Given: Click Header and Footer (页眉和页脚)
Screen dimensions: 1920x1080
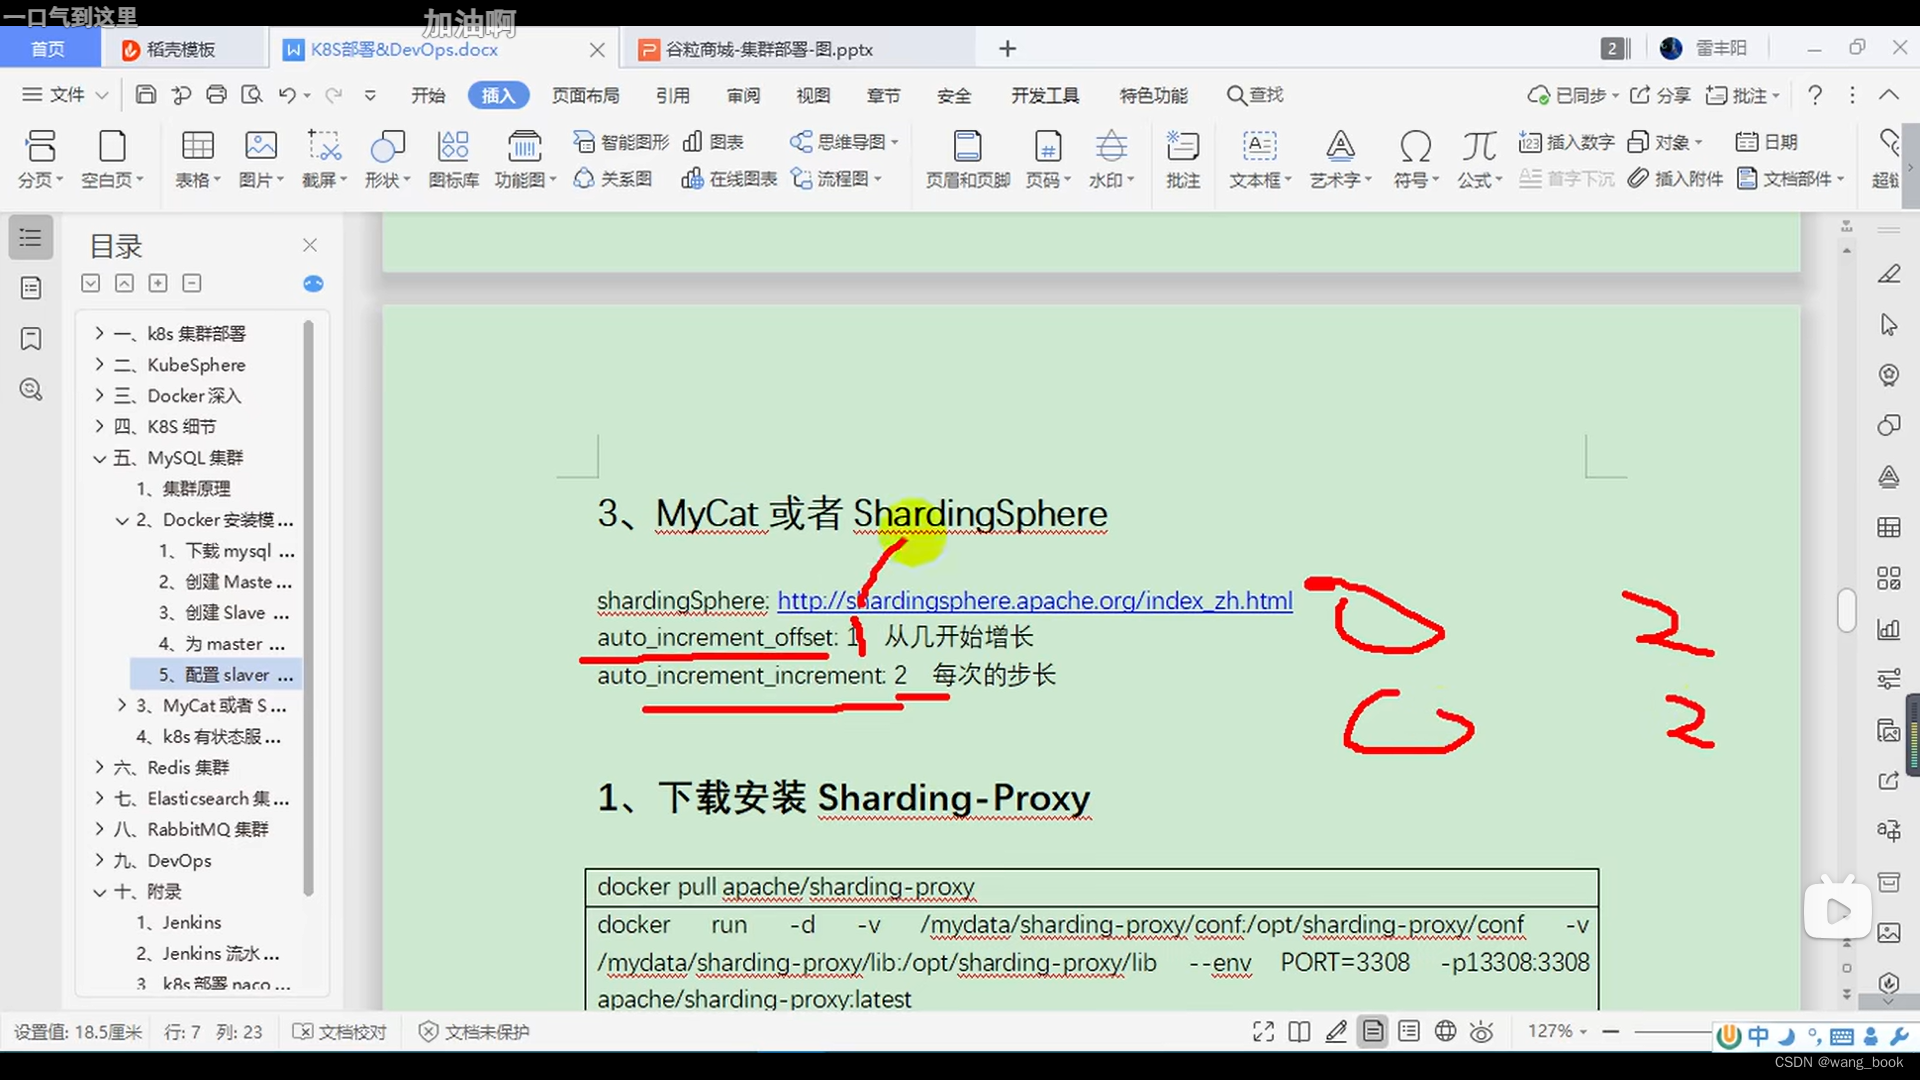Looking at the screenshot, I should pos(967,158).
